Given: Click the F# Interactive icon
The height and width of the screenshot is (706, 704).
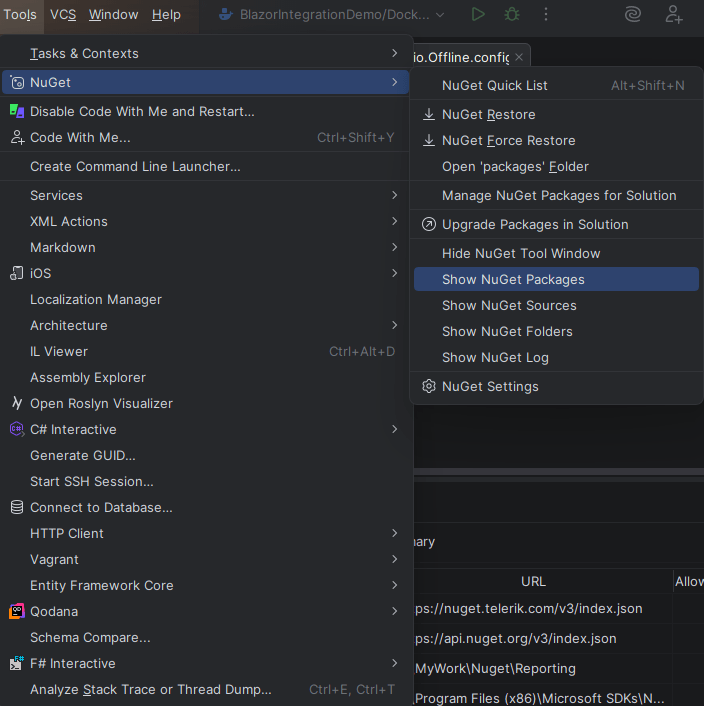Looking at the screenshot, I should pos(17,663).
